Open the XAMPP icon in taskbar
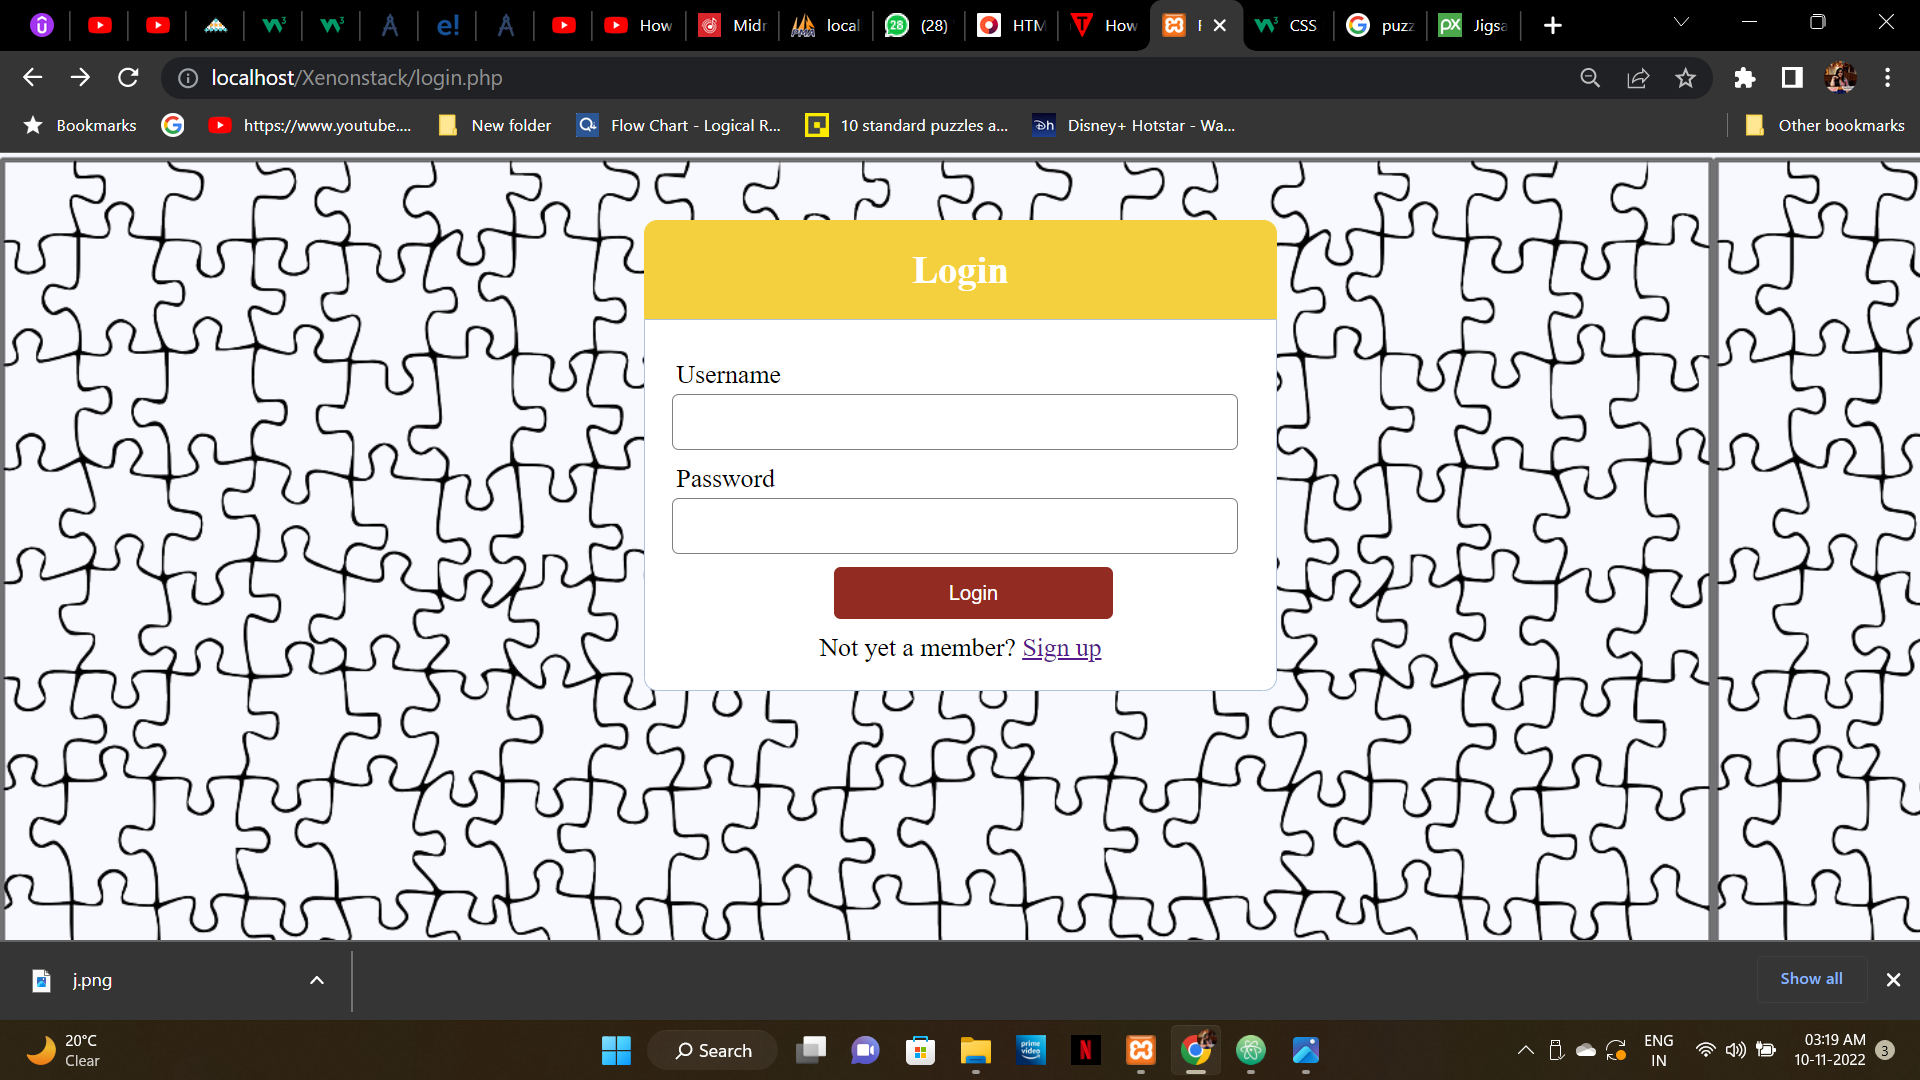Viewport: 1920px width, 1080px height. tap(1141, 1050)
